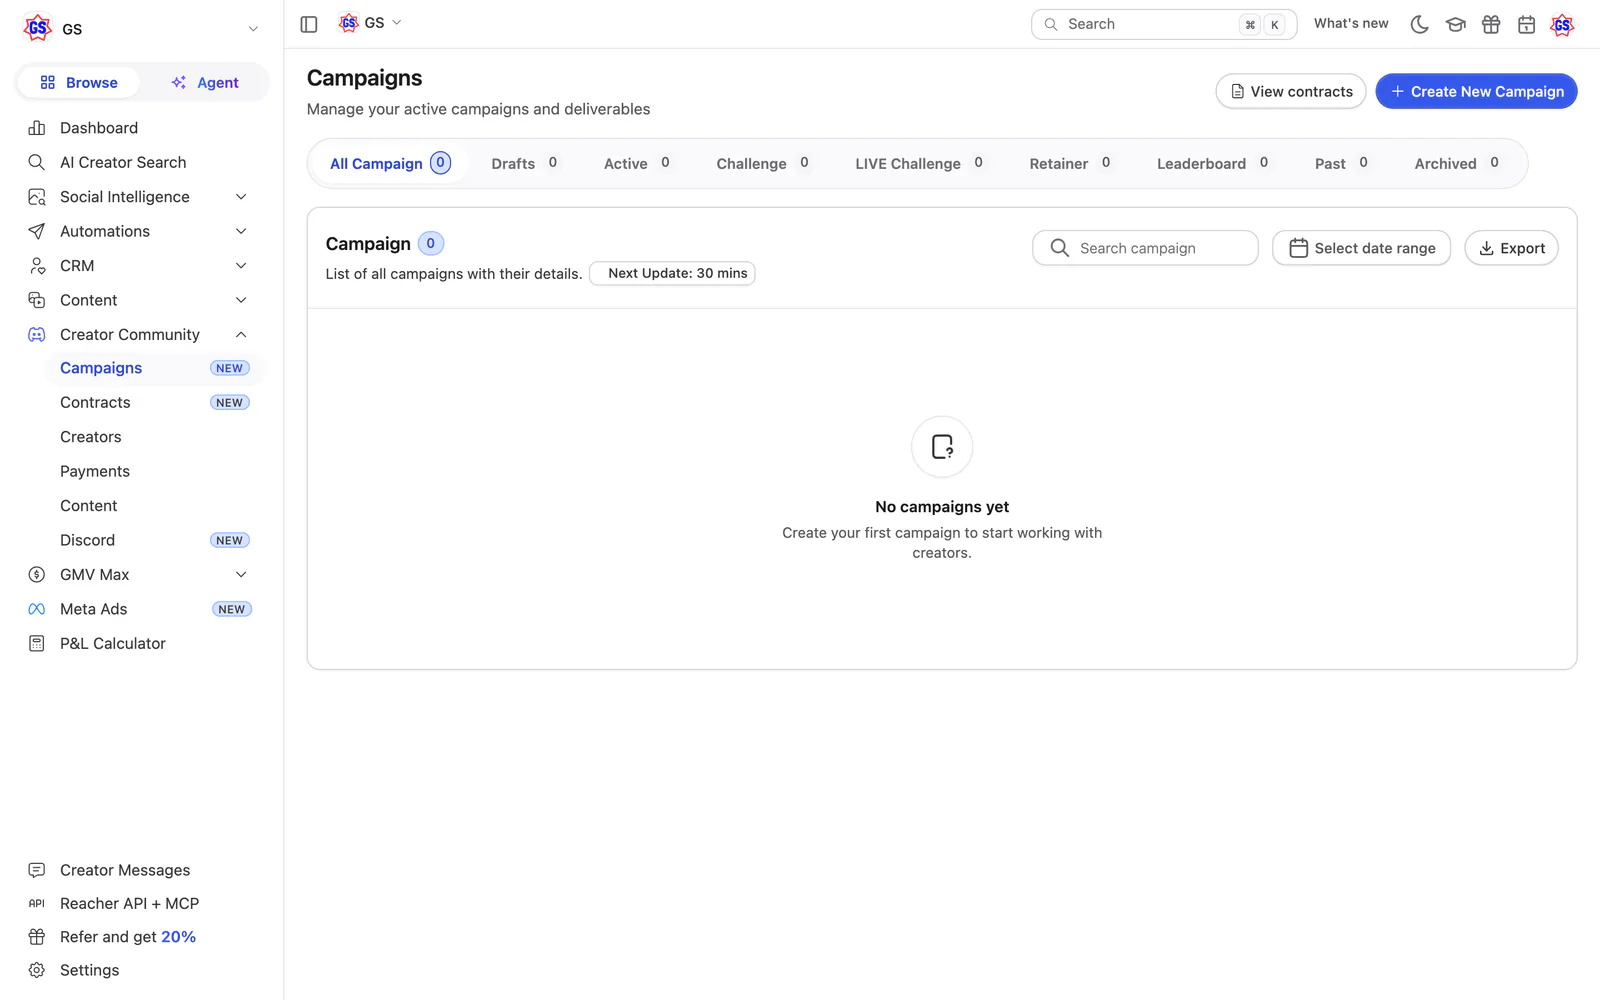Click the AI Creator Search magnifier icon

[37, 162]
